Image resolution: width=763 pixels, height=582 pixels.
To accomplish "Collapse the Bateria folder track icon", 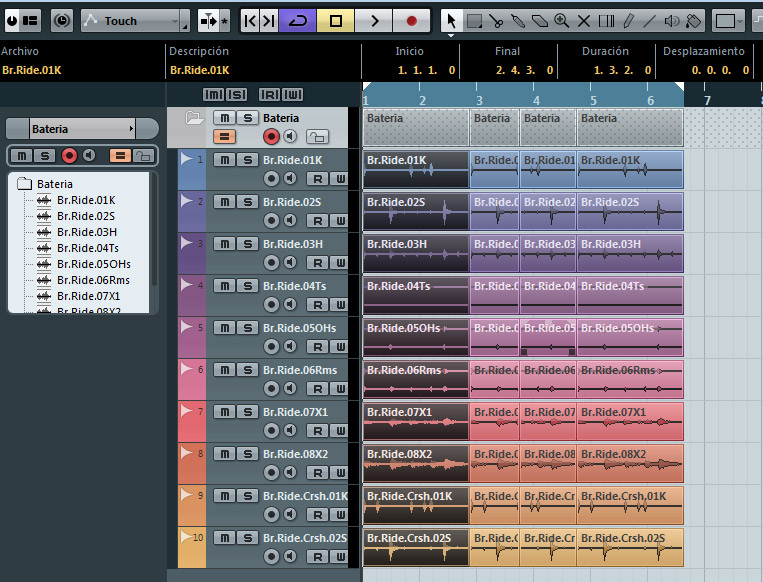I will [x=194, y=118].
